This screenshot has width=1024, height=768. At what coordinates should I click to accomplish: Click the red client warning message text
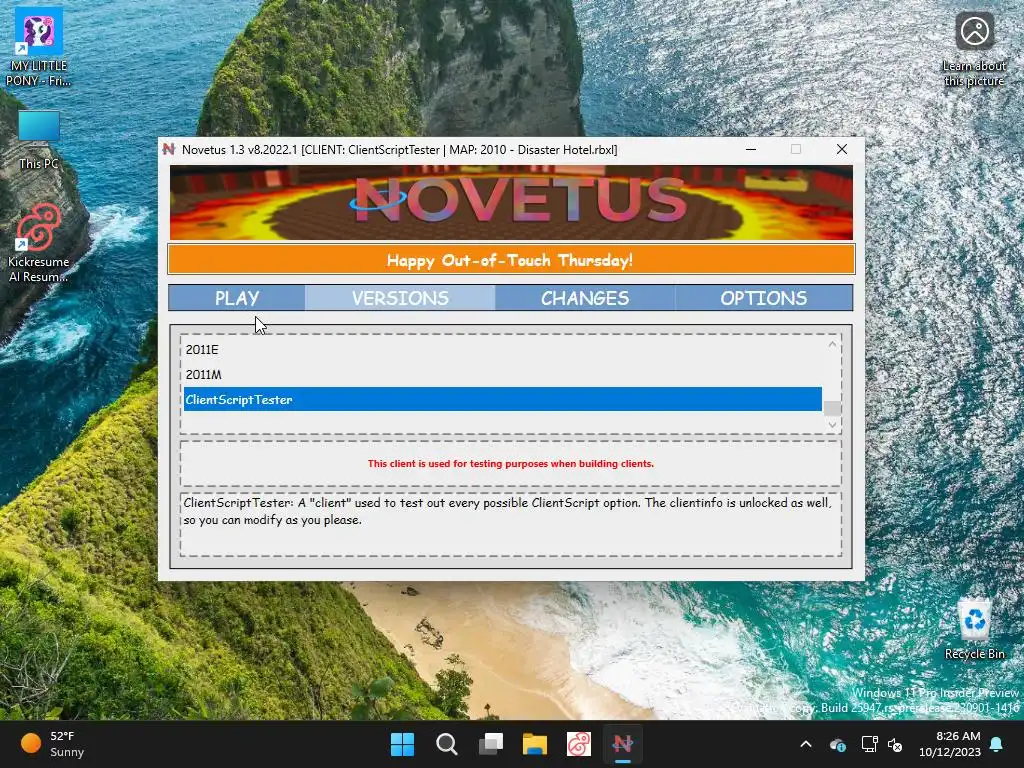tap(510, 464)
